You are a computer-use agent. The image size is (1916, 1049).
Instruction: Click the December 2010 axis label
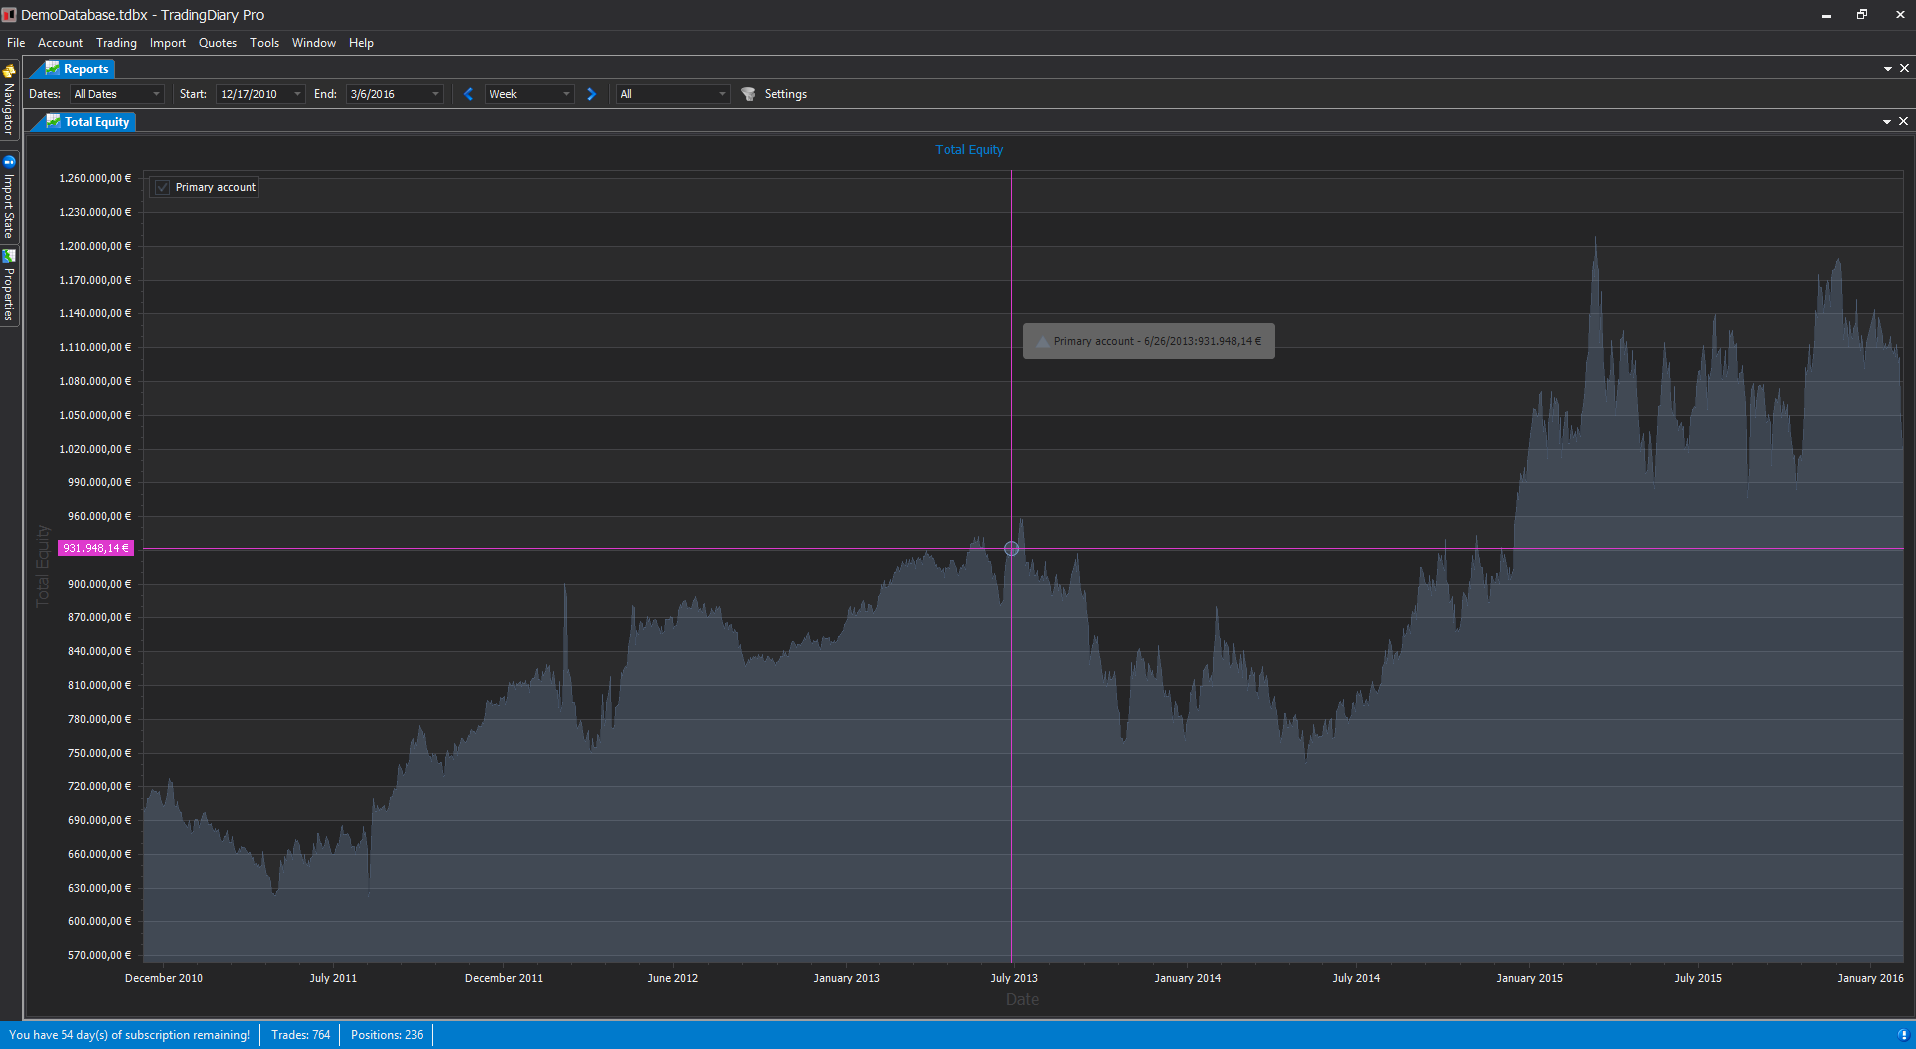pos(164,978)
